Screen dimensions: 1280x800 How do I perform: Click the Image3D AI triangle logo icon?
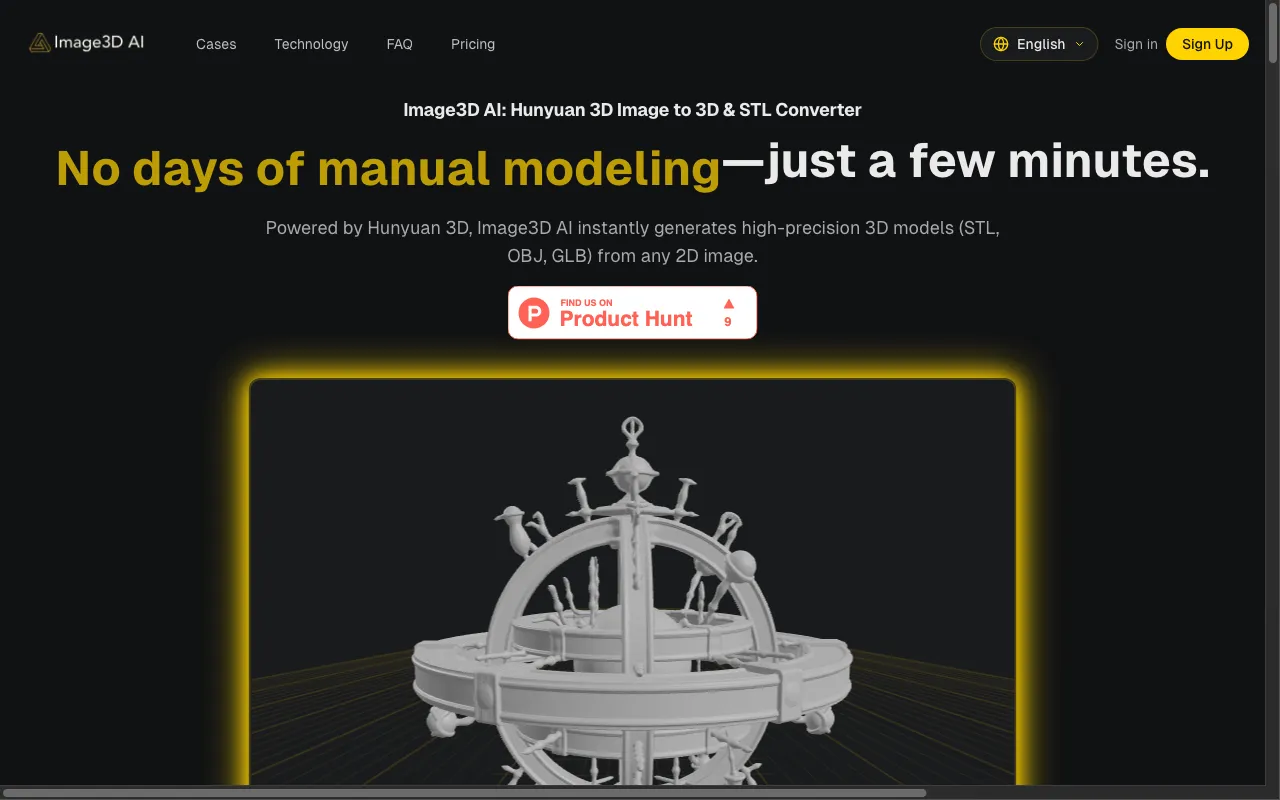40,43
